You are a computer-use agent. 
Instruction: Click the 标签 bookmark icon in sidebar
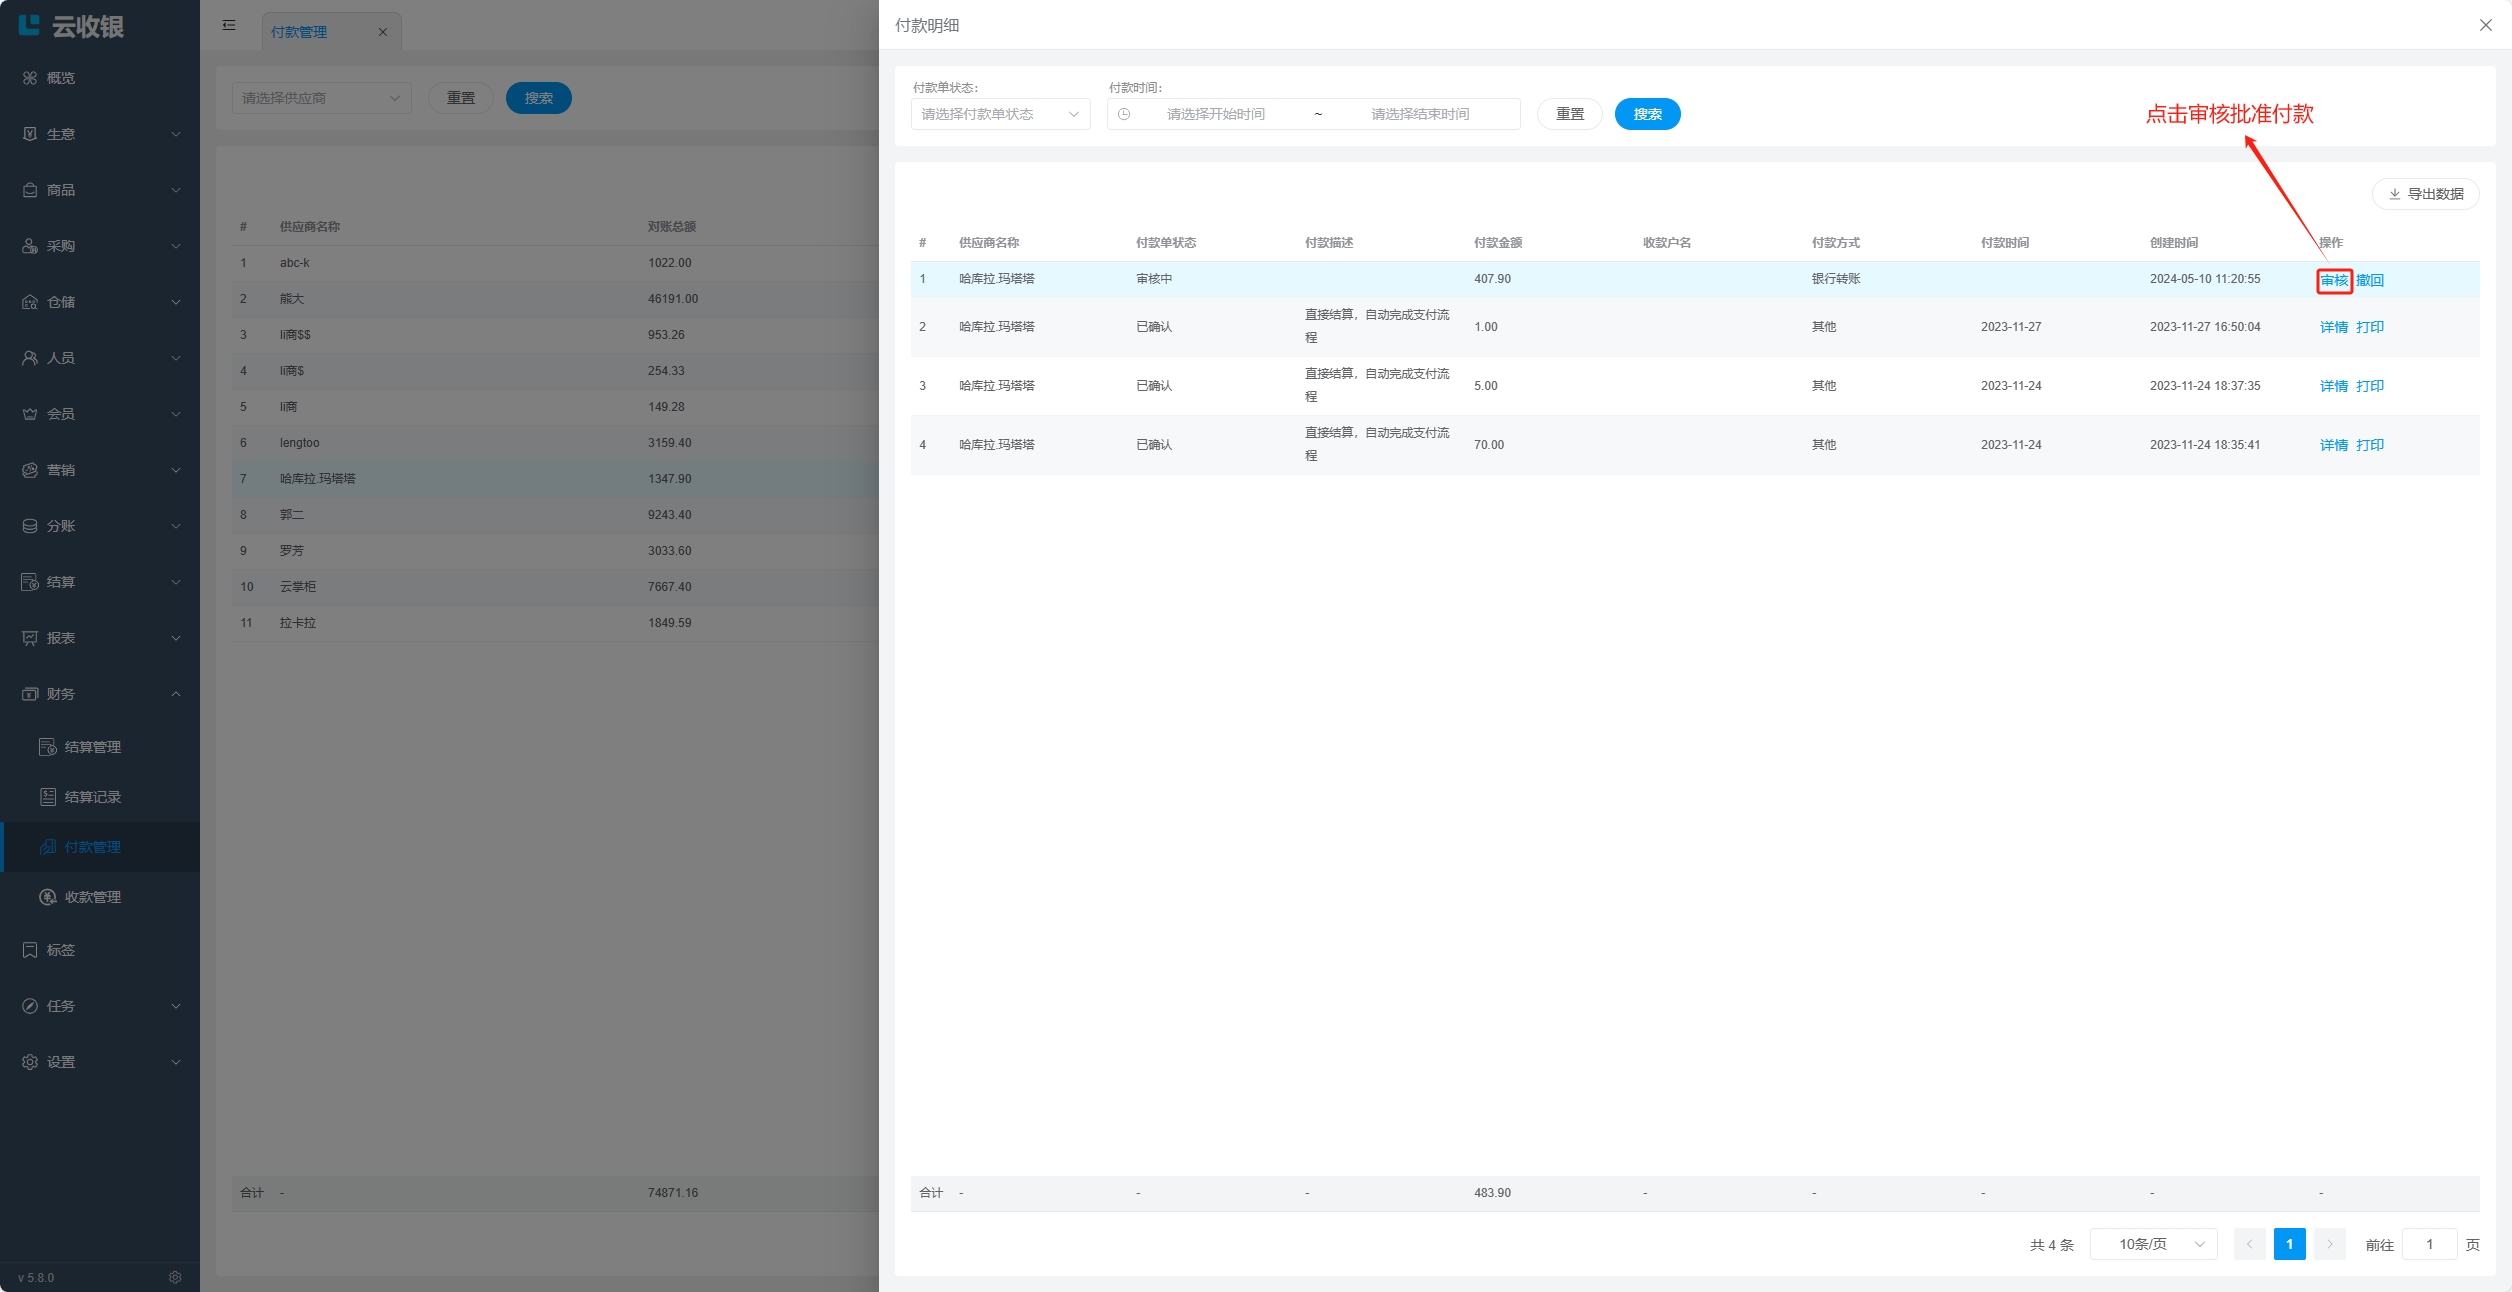(30, 950)
